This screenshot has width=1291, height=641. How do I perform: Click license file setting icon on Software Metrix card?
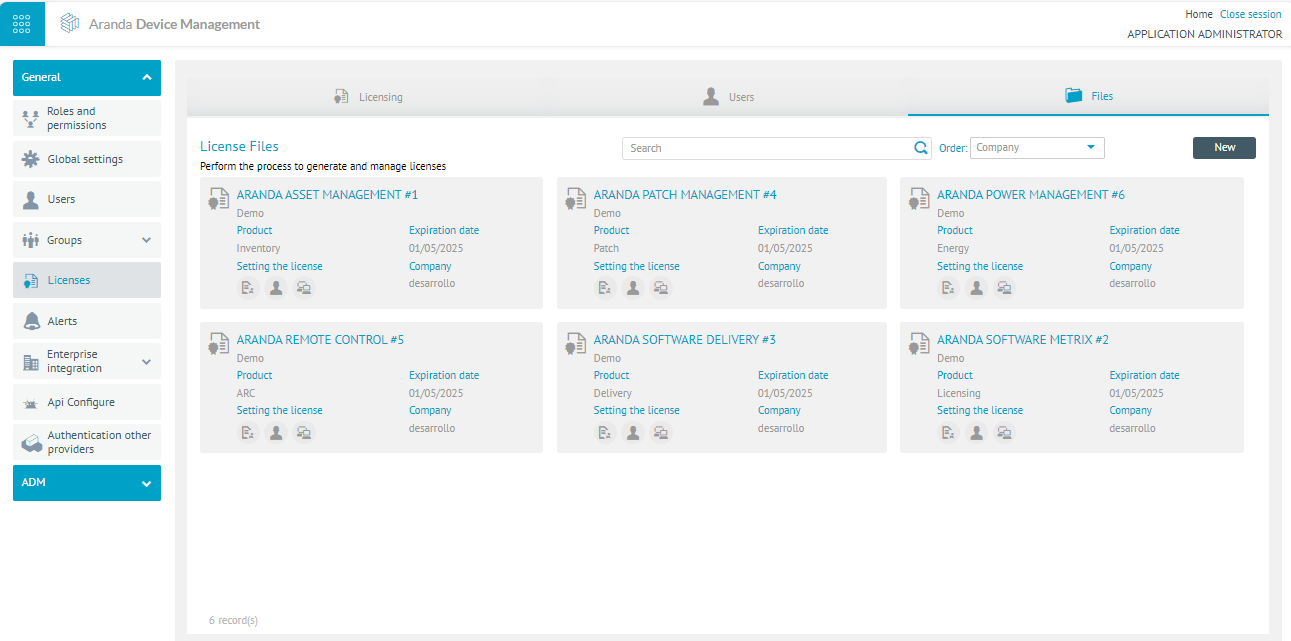tap(948, 433)
